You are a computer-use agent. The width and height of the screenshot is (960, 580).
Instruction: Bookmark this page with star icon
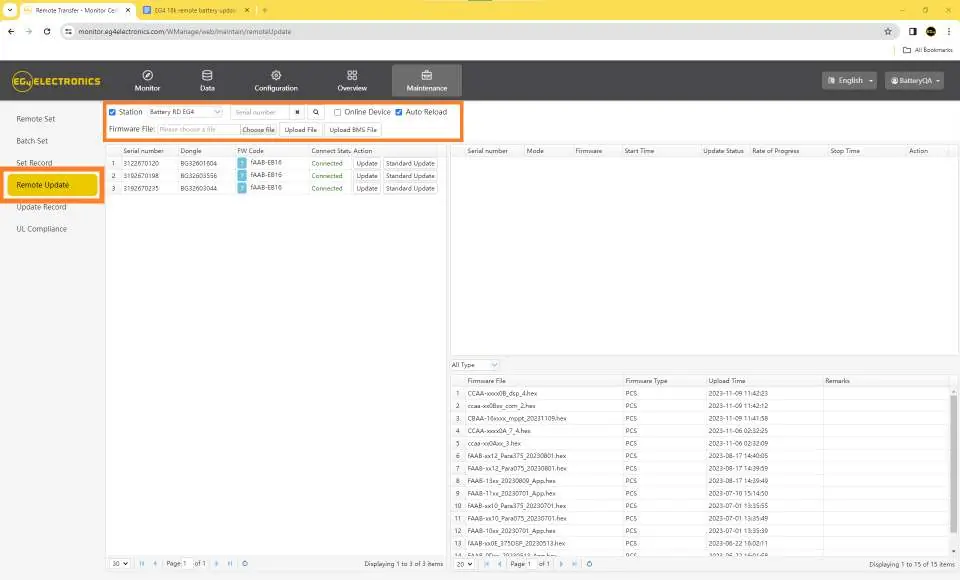[x=888, y=31]
